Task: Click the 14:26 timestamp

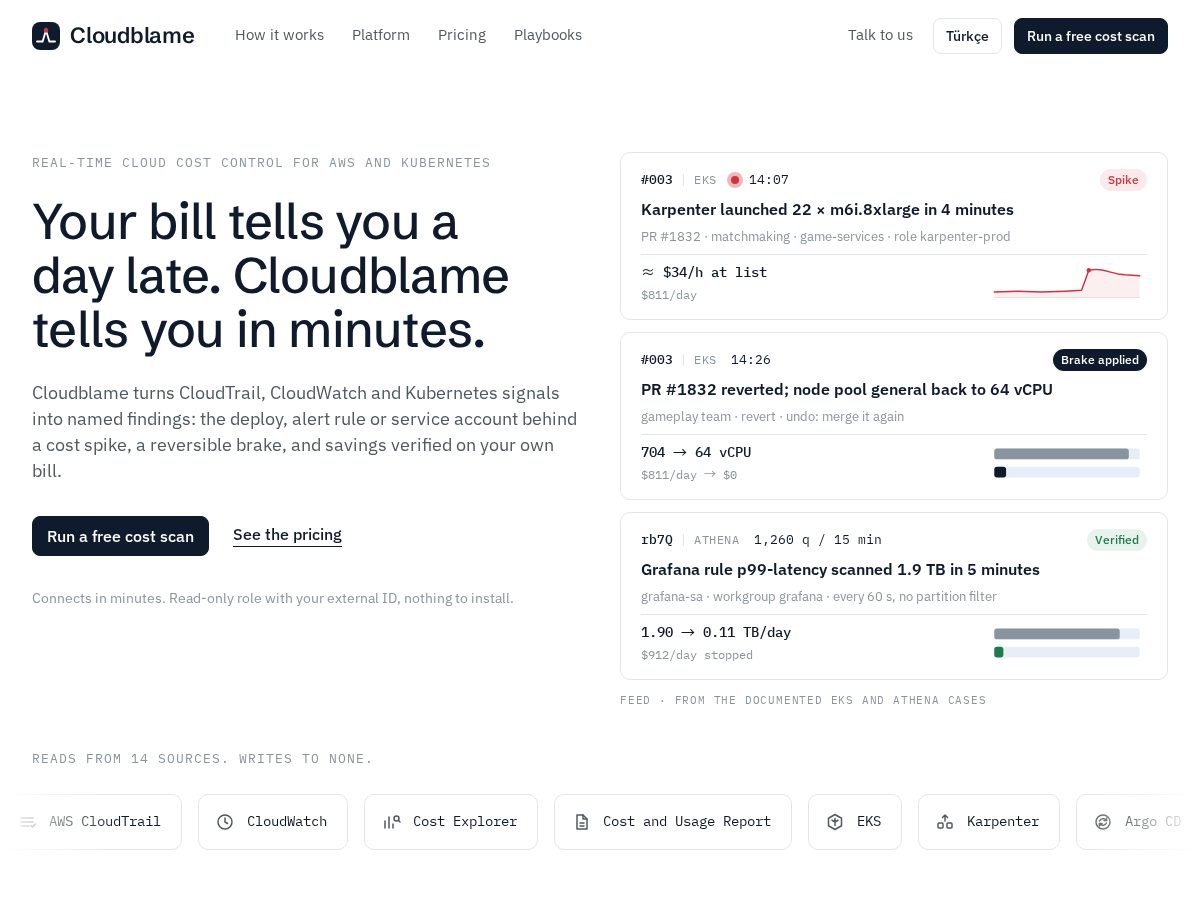Action: tap(751, 360)
